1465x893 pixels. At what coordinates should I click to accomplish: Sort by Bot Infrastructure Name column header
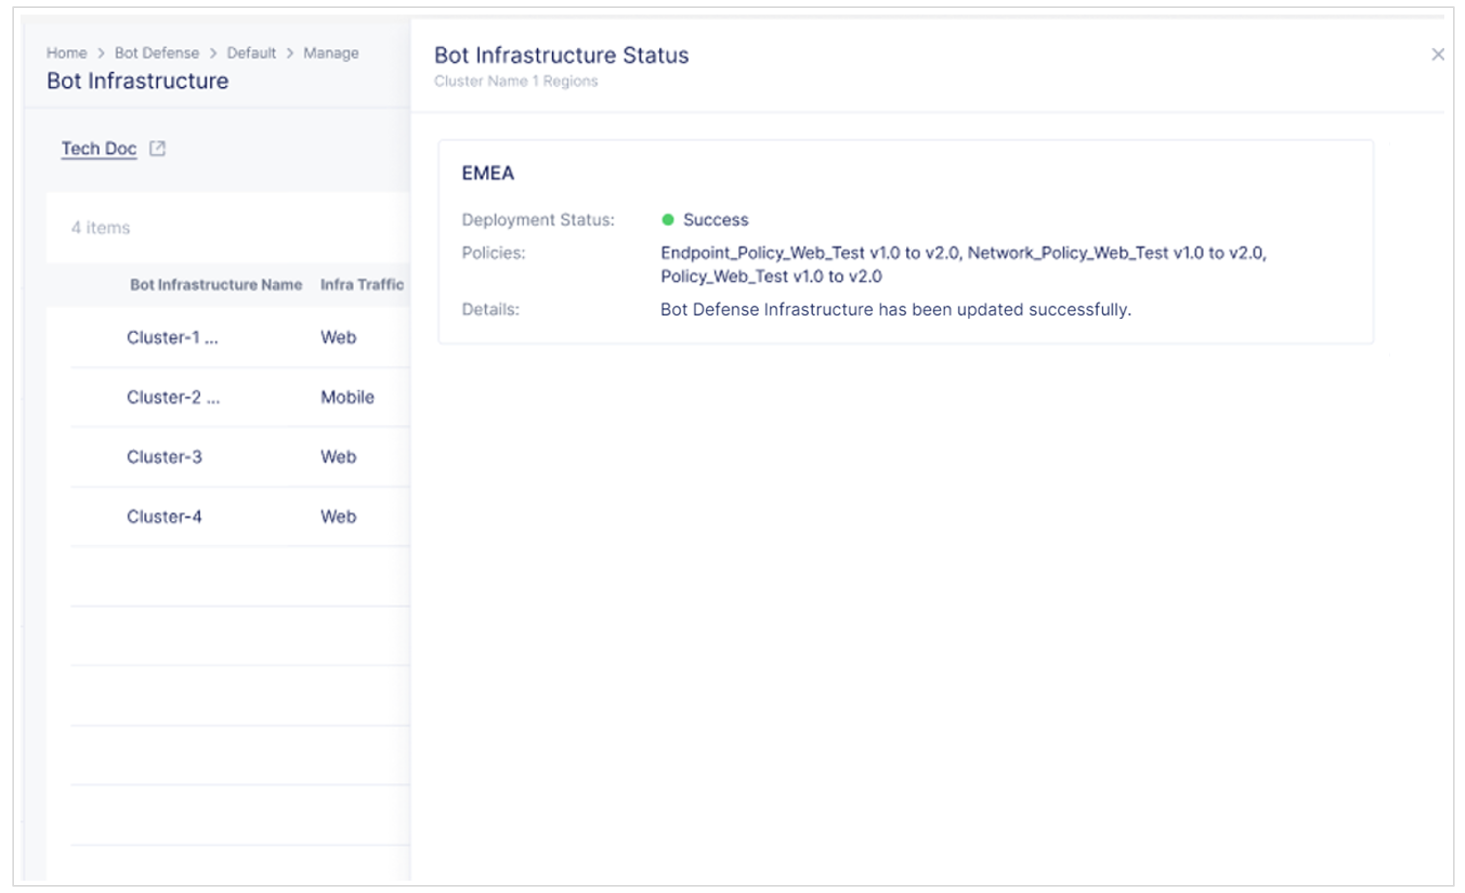215,285
